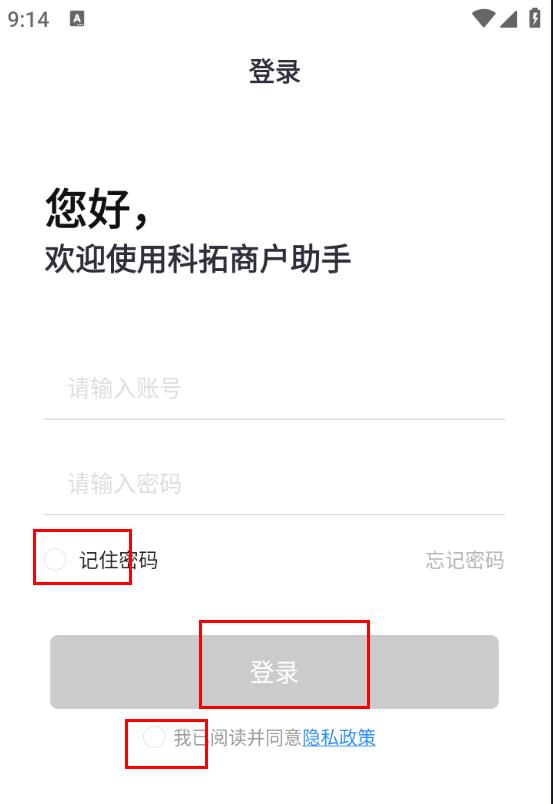This screenshot has height=804, width=553.
Task: Tap the 登录 page title at top
Action: click(274, 71)
